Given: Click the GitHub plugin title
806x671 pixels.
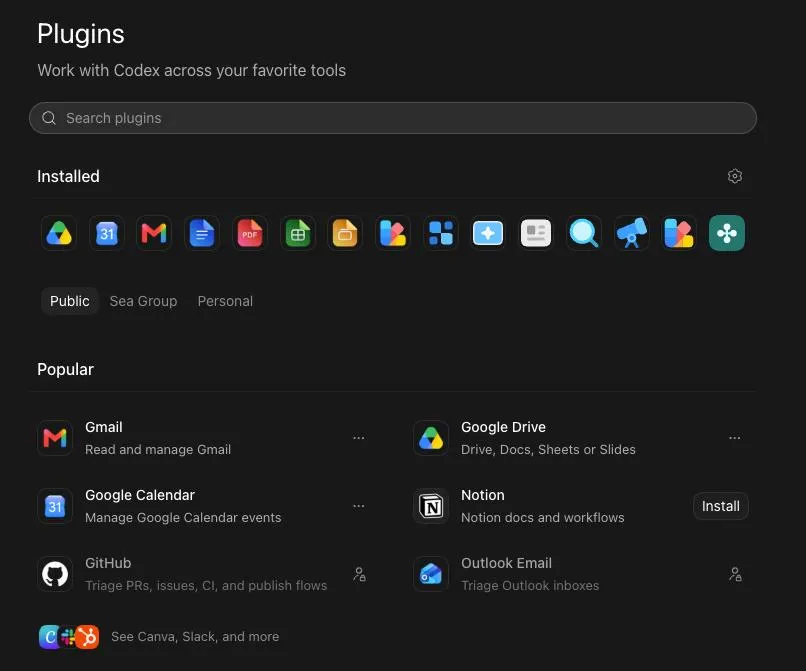Looking at the screenshot, I should 108,563.
